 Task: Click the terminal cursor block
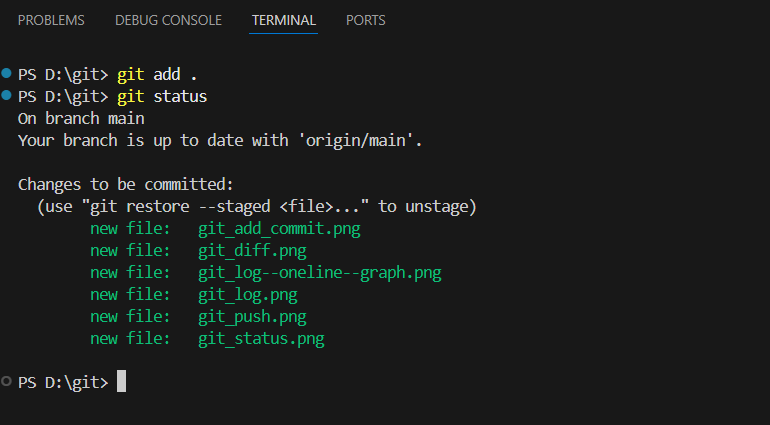point(122,382)
